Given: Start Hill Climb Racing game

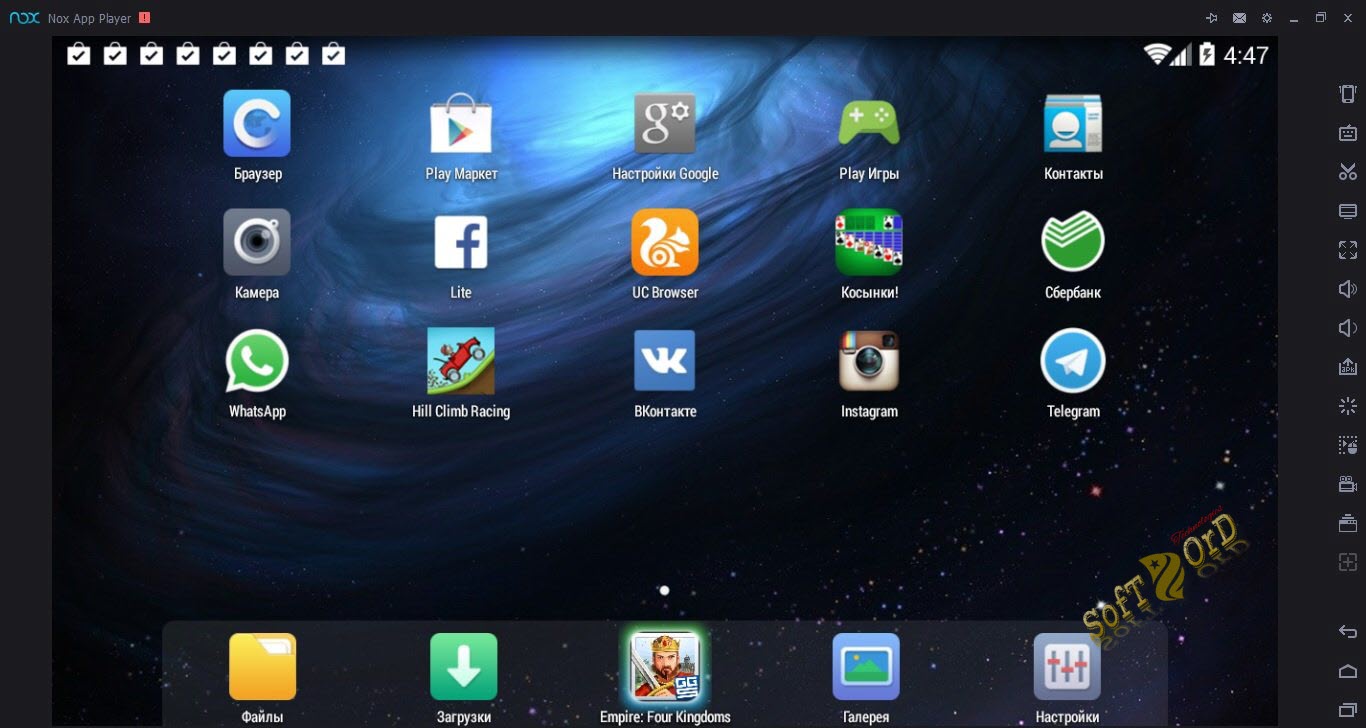Looking at the screenshot, I should click(461, 361).
